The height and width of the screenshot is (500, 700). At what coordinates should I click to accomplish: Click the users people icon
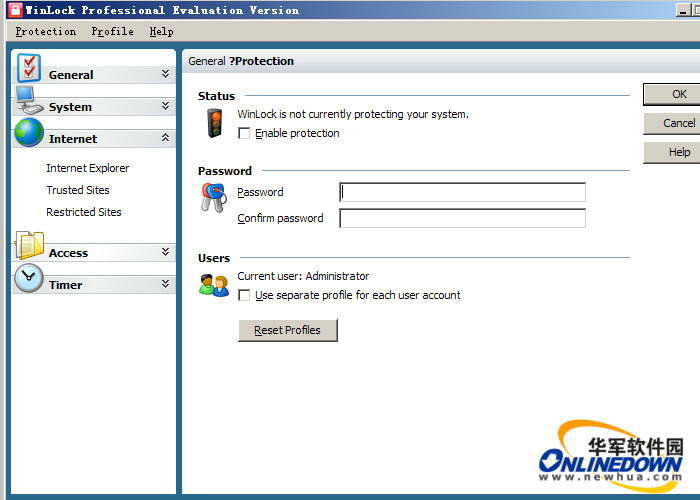click(x=214, y=286)
